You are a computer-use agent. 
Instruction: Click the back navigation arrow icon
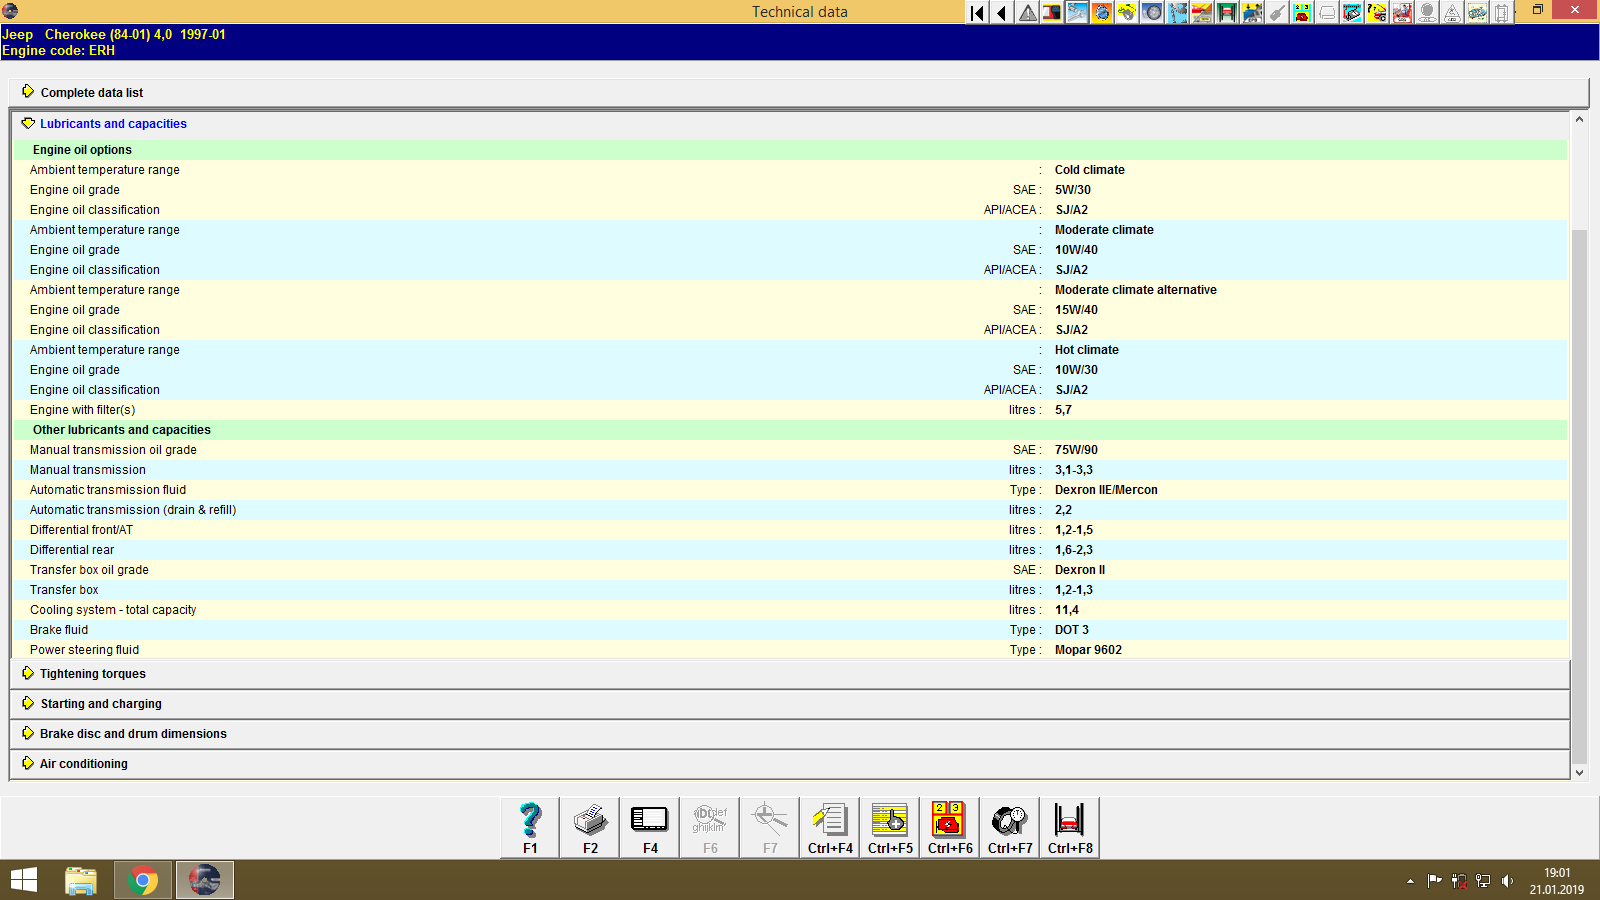point(1001,13)
